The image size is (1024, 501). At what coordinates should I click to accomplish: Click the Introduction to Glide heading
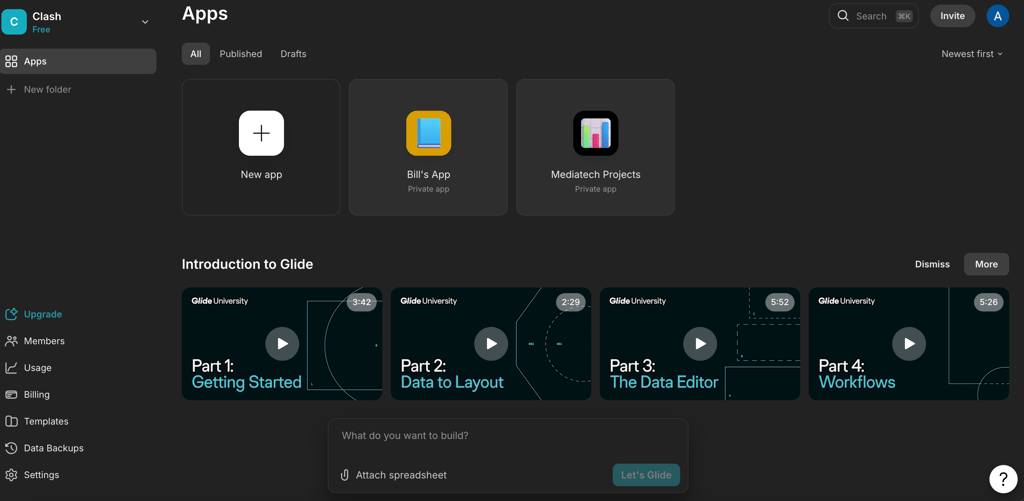[248, 265]
